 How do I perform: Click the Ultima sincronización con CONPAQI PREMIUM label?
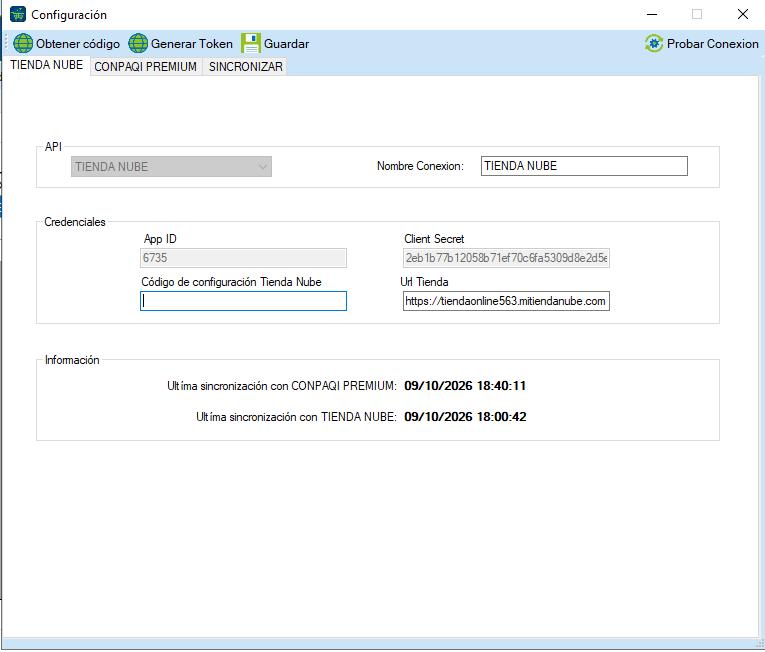point(282,386)
